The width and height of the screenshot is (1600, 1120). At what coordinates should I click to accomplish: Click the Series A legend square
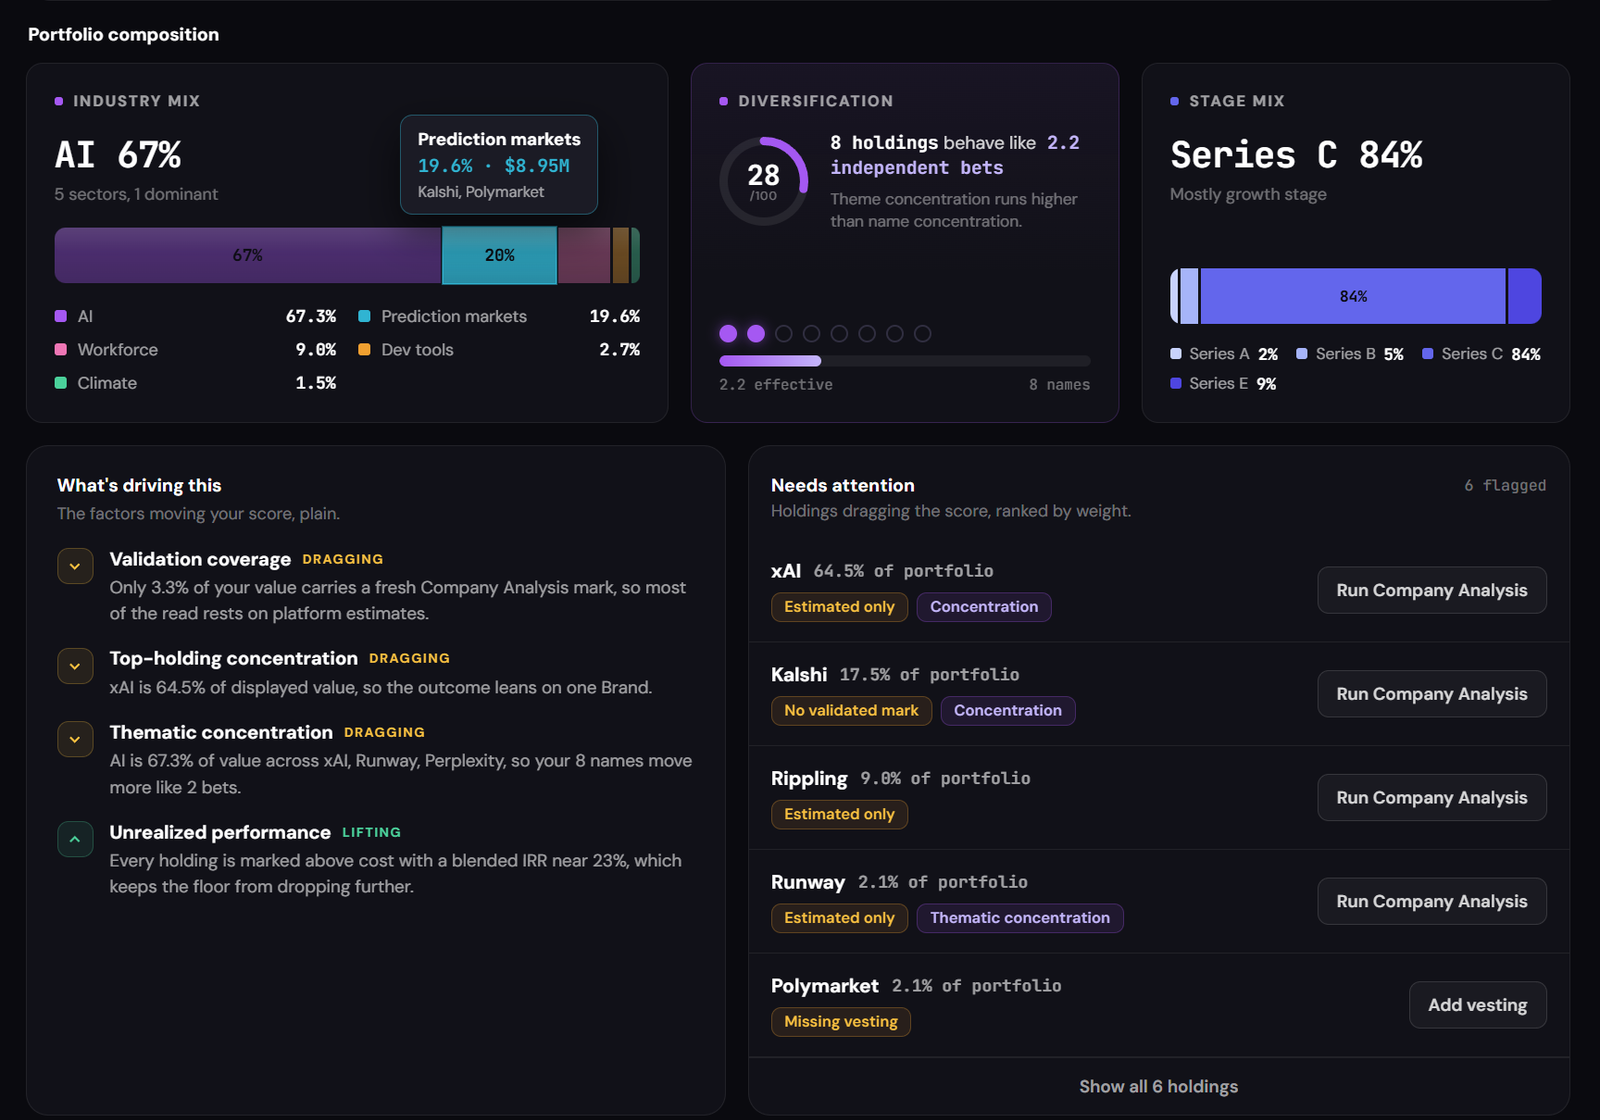(x=1176, y=354)
